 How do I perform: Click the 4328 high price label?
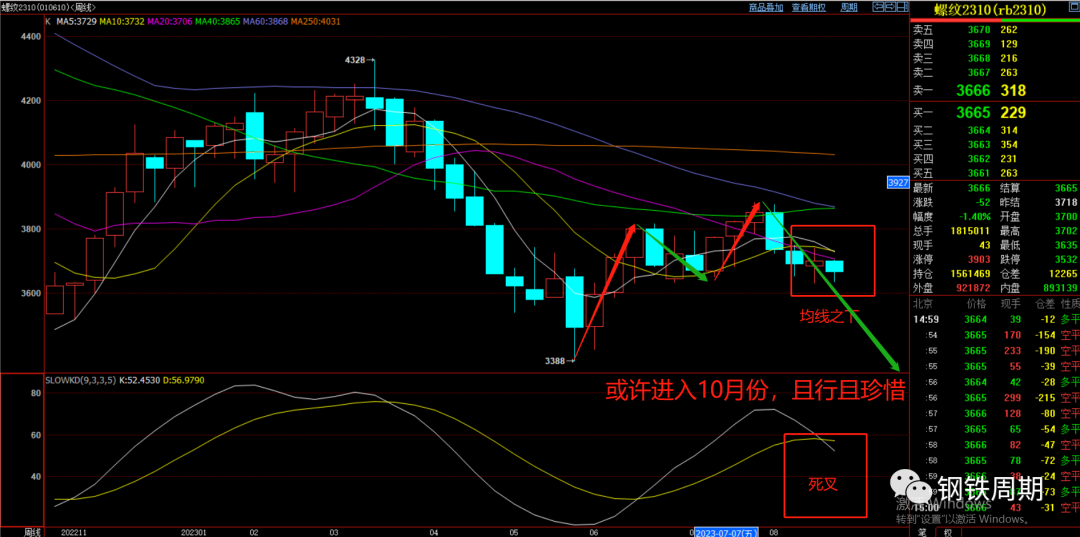point(354,61)
